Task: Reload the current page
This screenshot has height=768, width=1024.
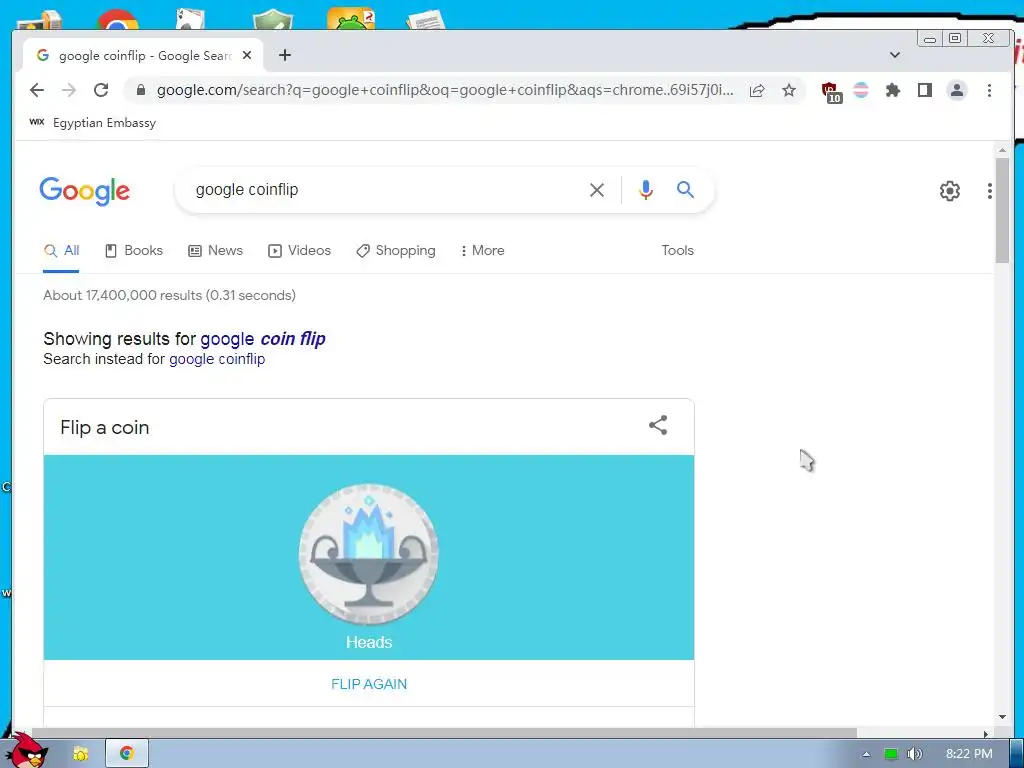Action: (101, 90)
